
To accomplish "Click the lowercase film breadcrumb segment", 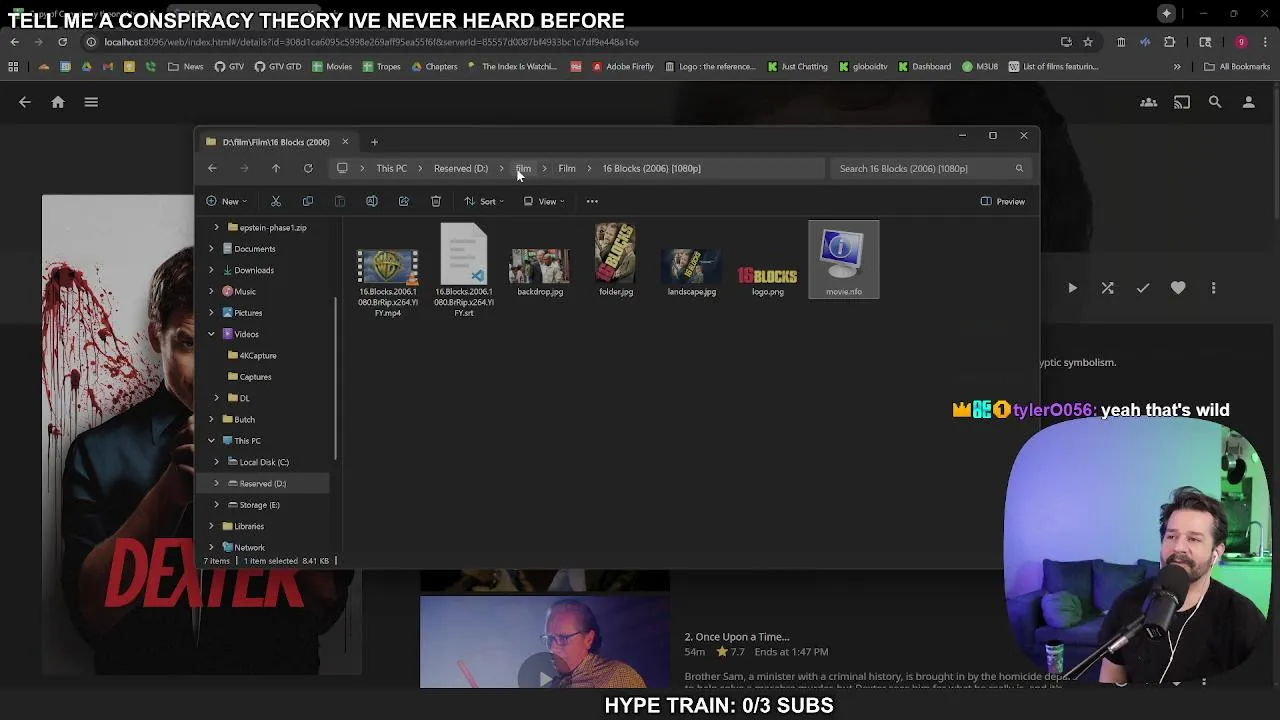I will (524, 168).
